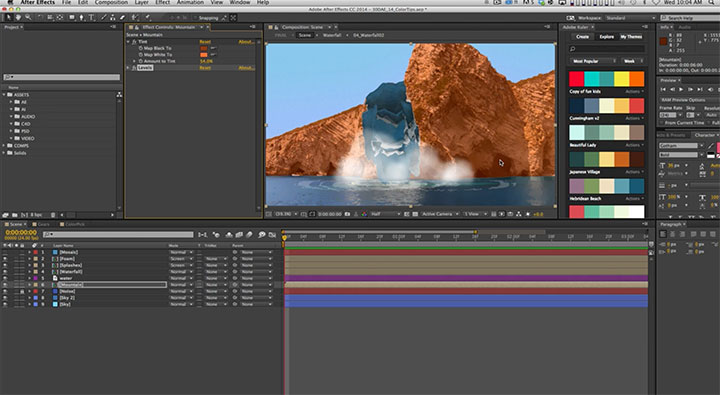Screen dimensions: 720x395
Task: Select the Roto Brush tool
Action: (x=135, y=17)
